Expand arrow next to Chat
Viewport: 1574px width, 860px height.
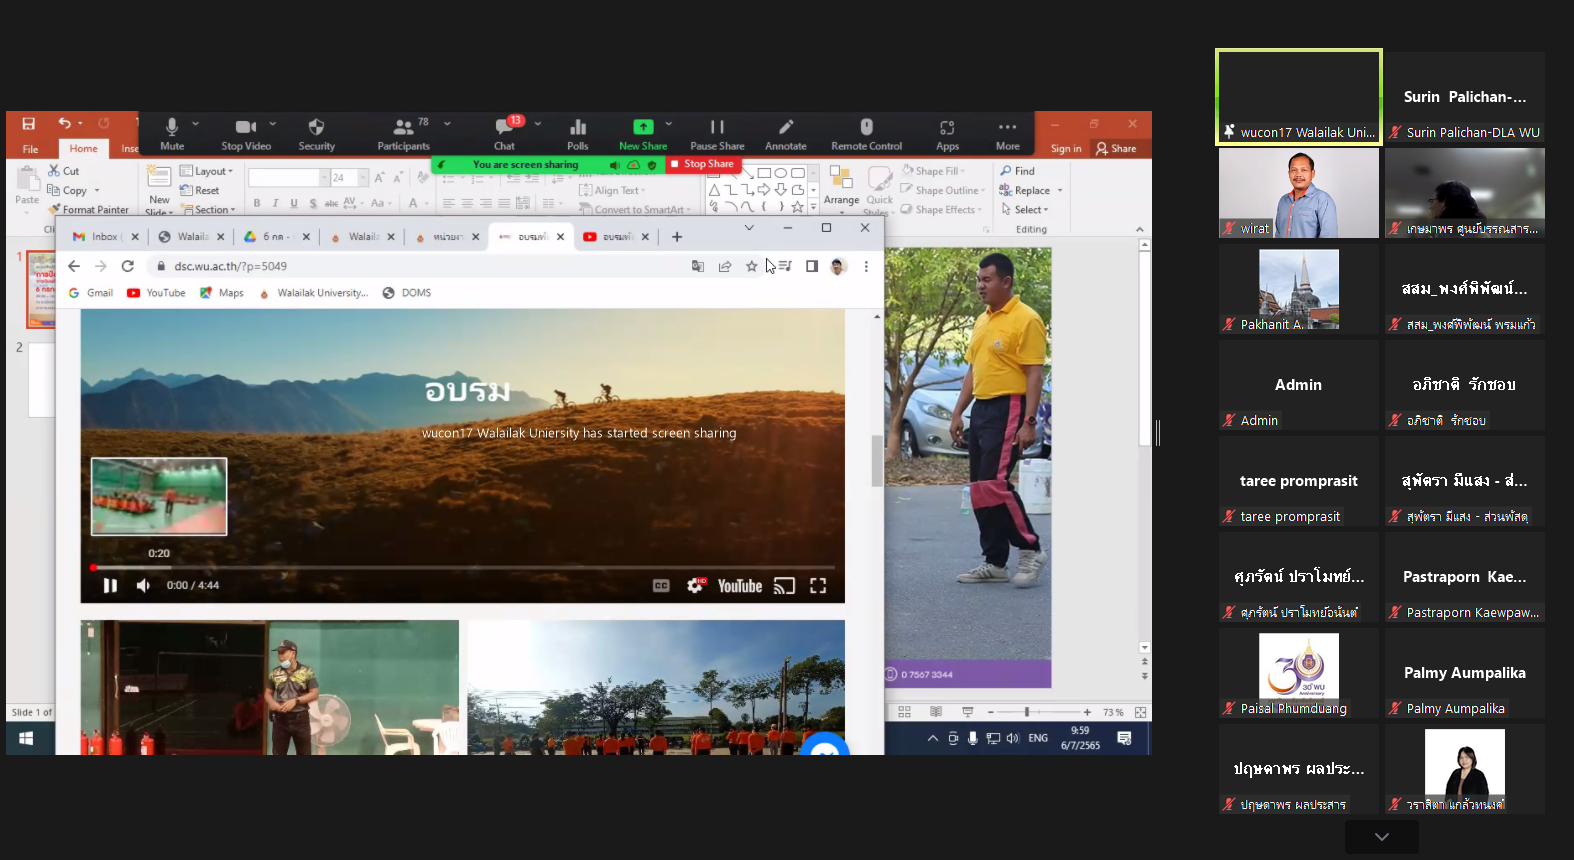[x=538, y=124]
